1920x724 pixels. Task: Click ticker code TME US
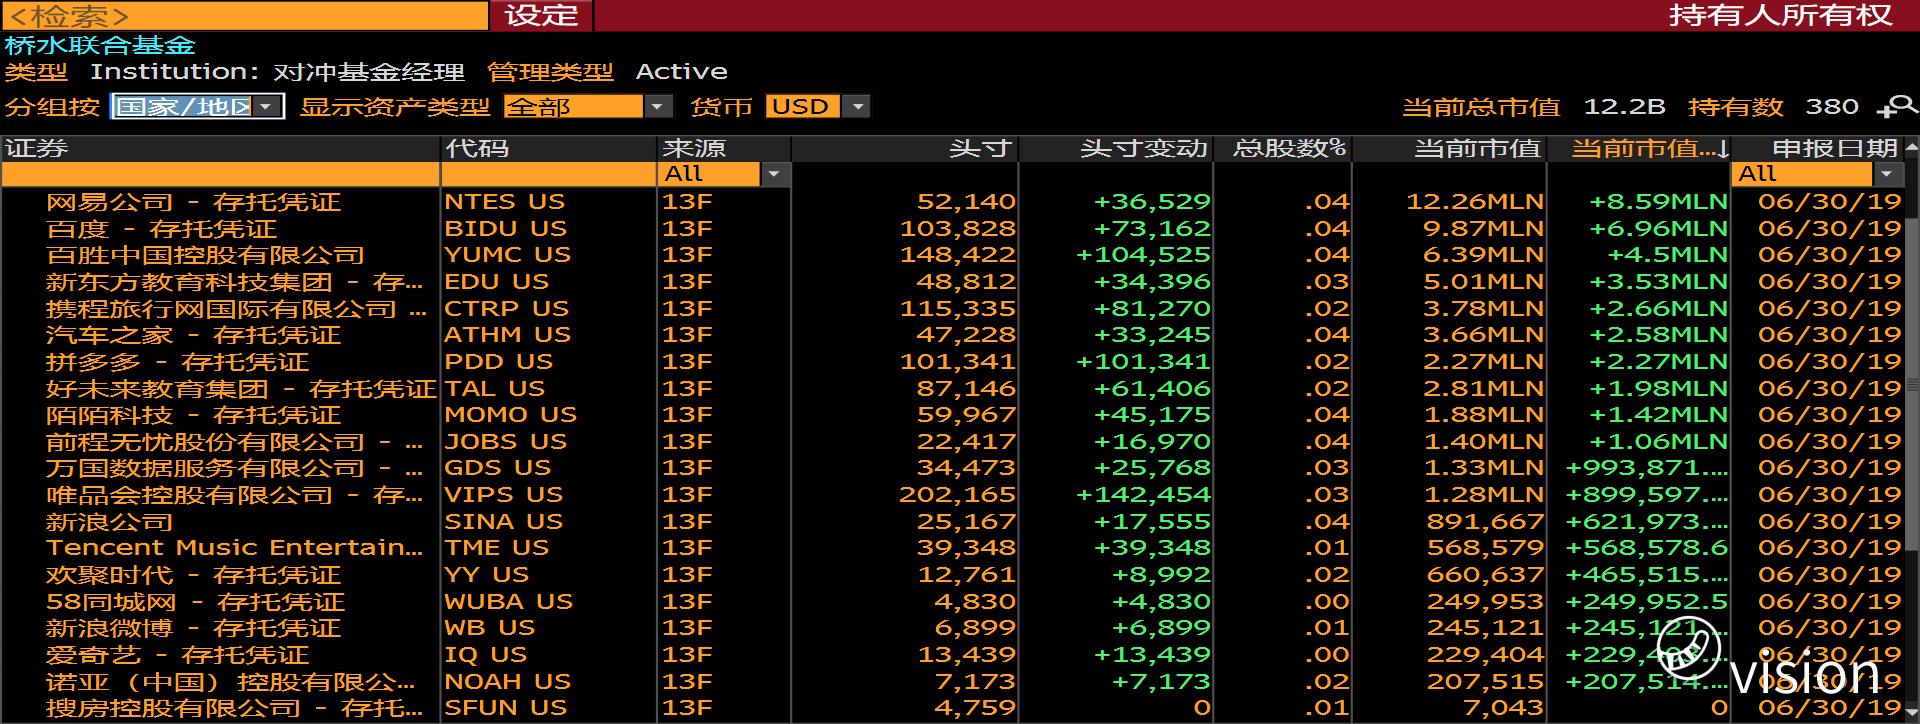[x=497, y=548]
